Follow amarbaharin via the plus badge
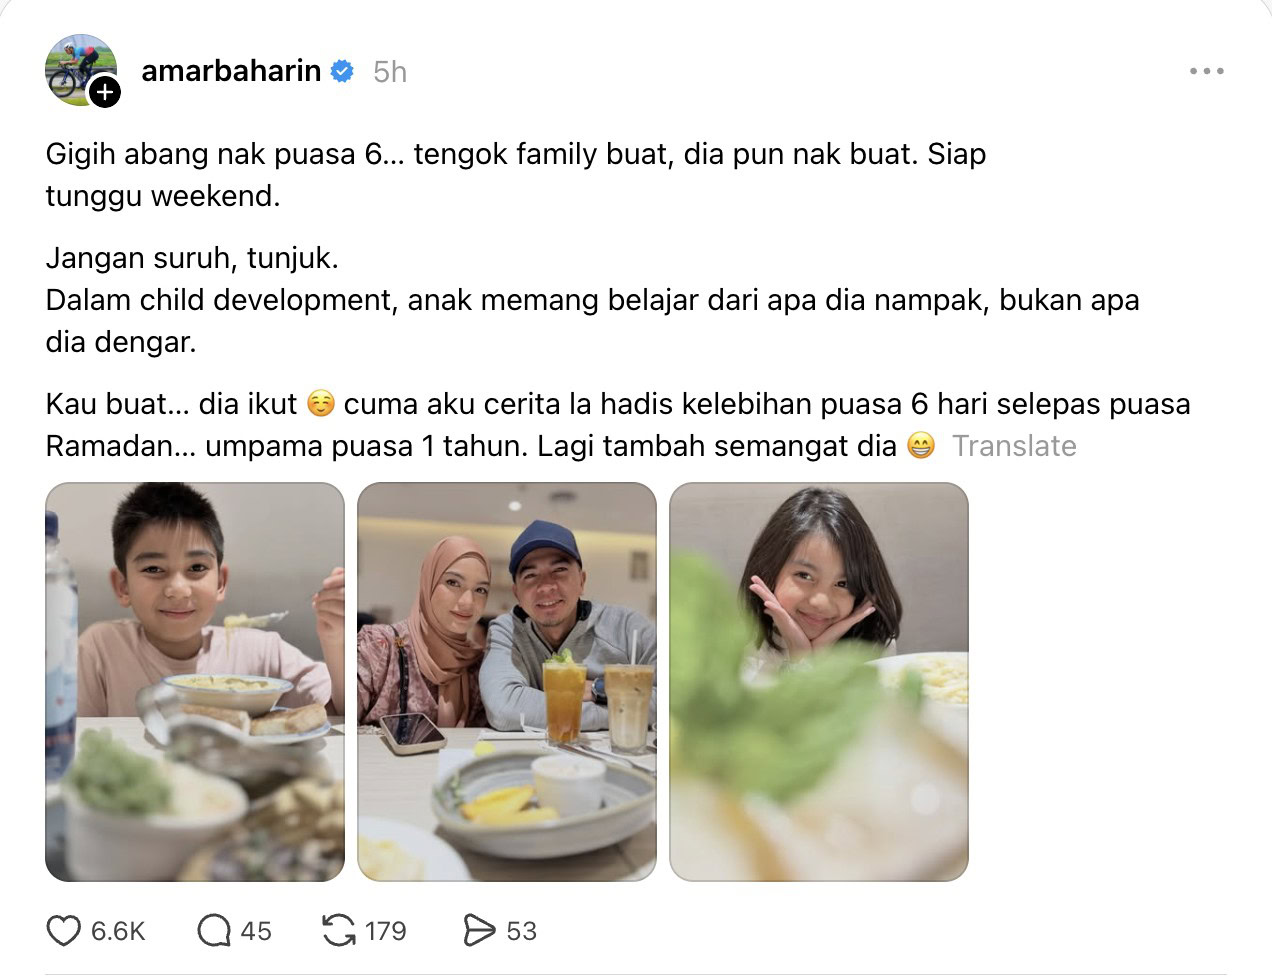This screenshot has width=1272, height=980. (x=105, y=93)
